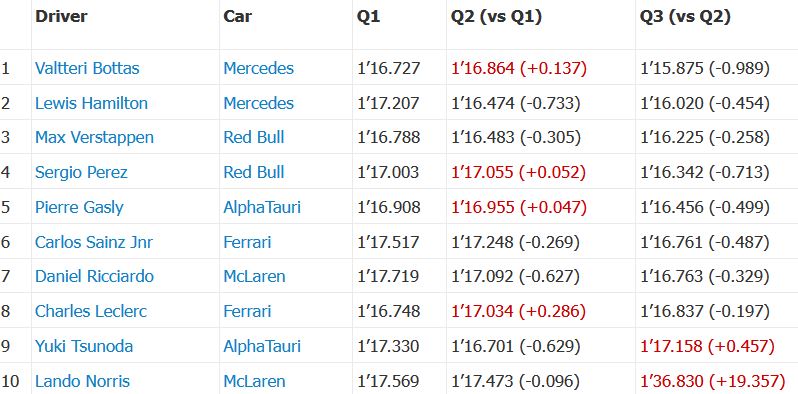Click the Q2 (vs Q1) column header
The height and width of the screenshot is (394, 798).
click(496, 17)
